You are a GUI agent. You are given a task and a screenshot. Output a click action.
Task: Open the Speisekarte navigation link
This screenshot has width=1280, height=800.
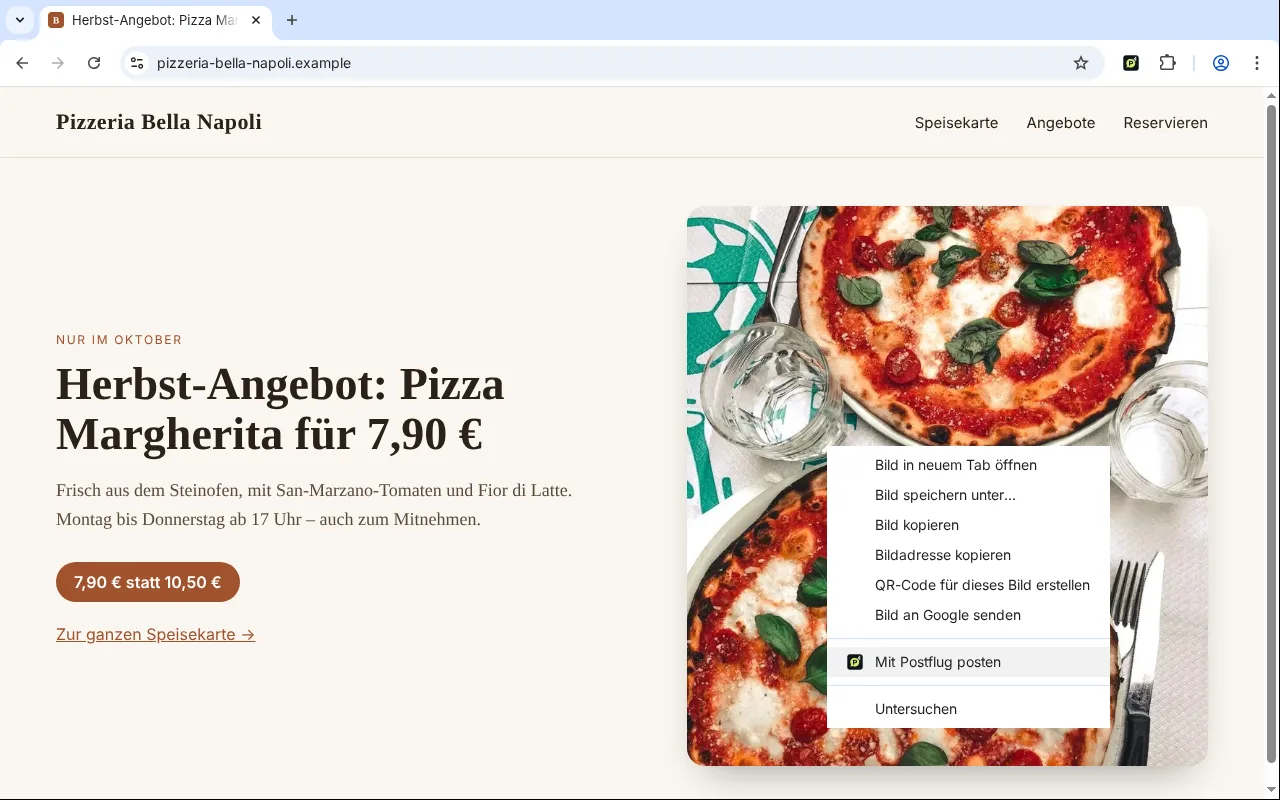point(956,123)
